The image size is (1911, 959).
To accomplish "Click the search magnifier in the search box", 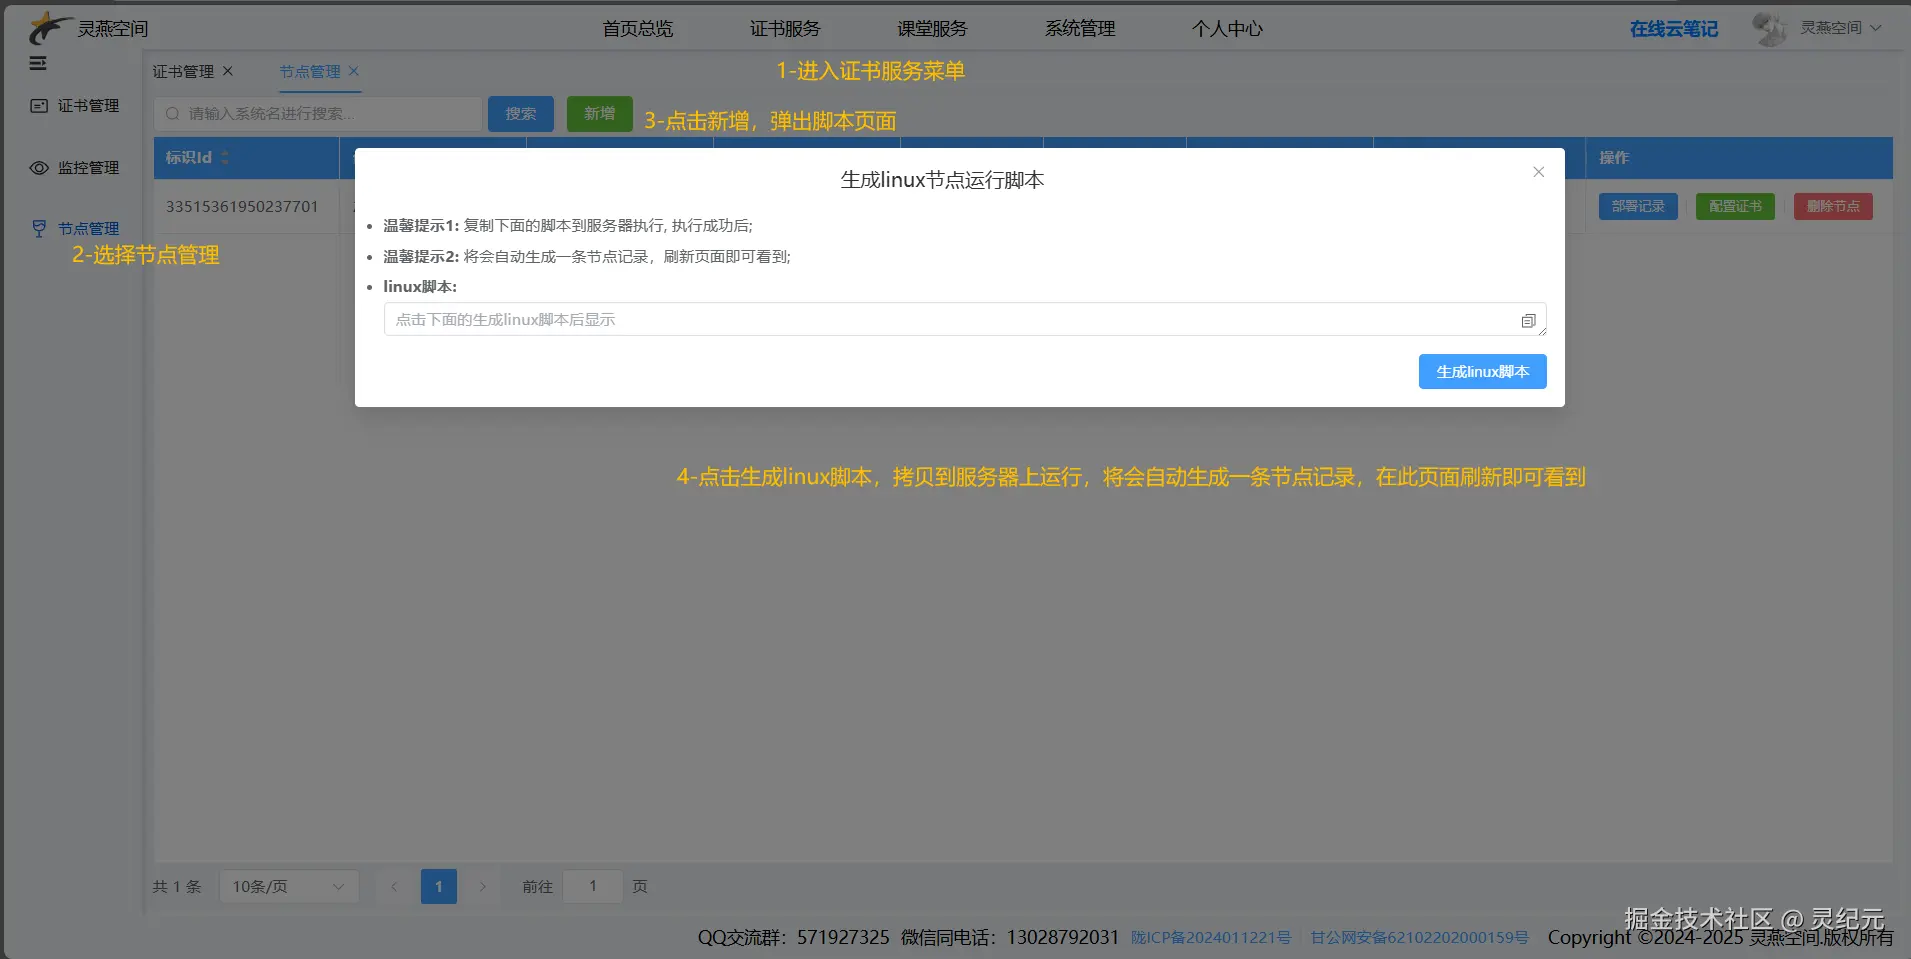I will pos(172,113).
